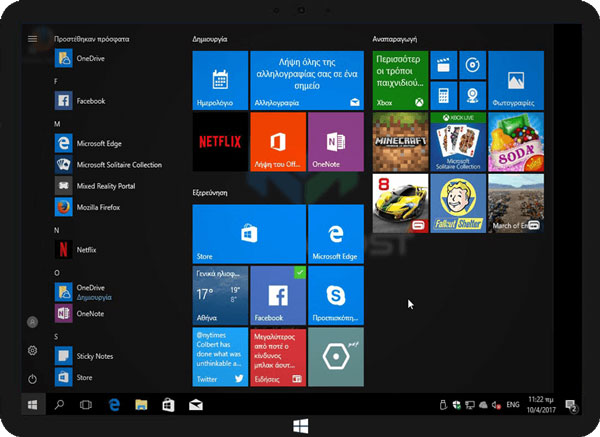
Task: Open the Xbox tile
Action: tap(400, 80)
